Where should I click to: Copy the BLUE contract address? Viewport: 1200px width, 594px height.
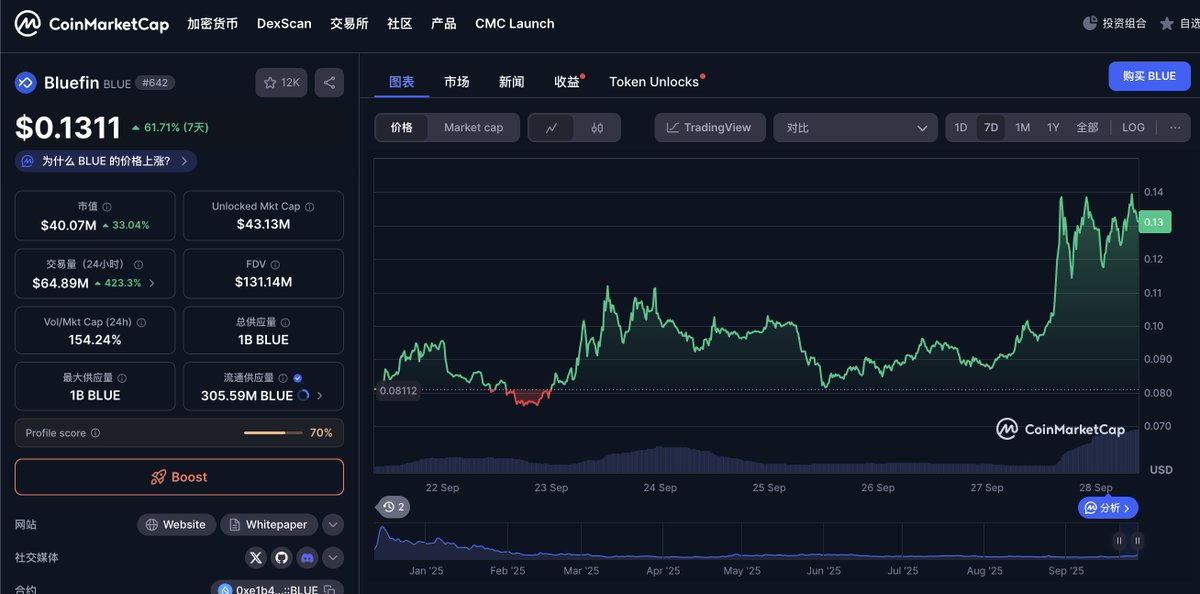329,589
